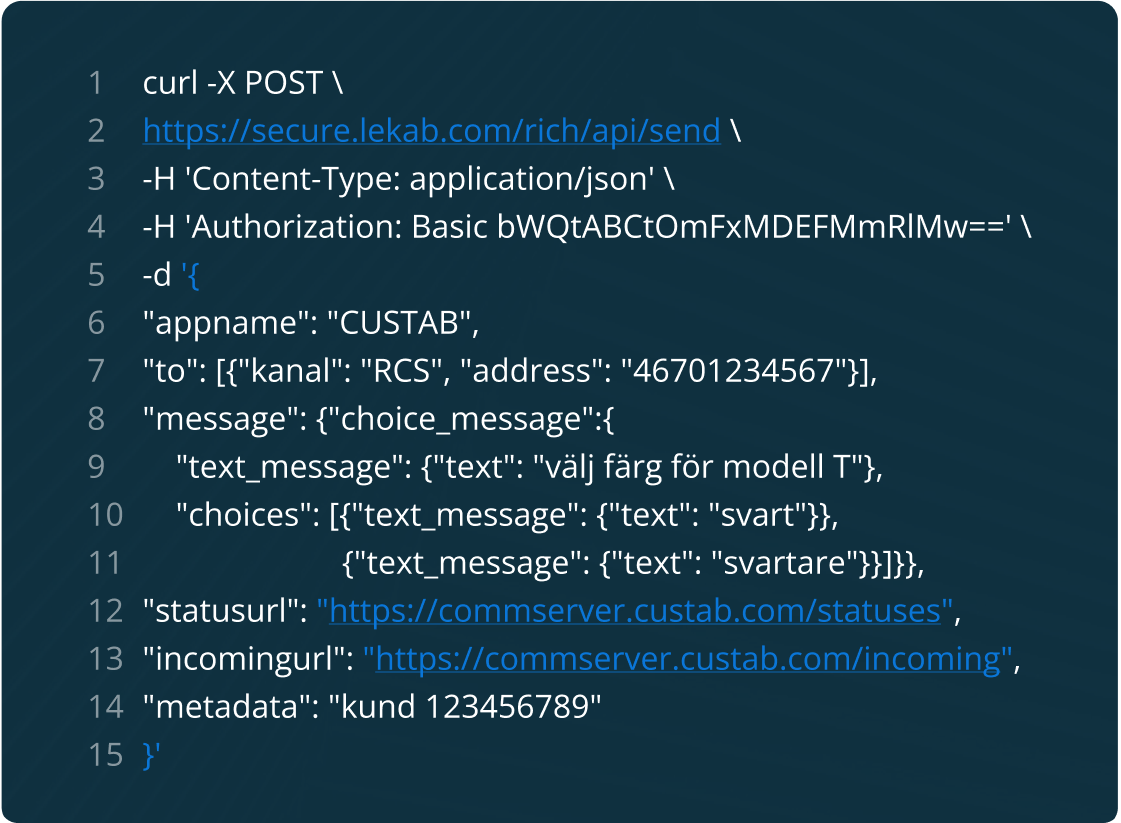Open the commserver statuses URL link
This screenshot has height=823, width=1121.
pyautogui.click(x=636, y=611)
